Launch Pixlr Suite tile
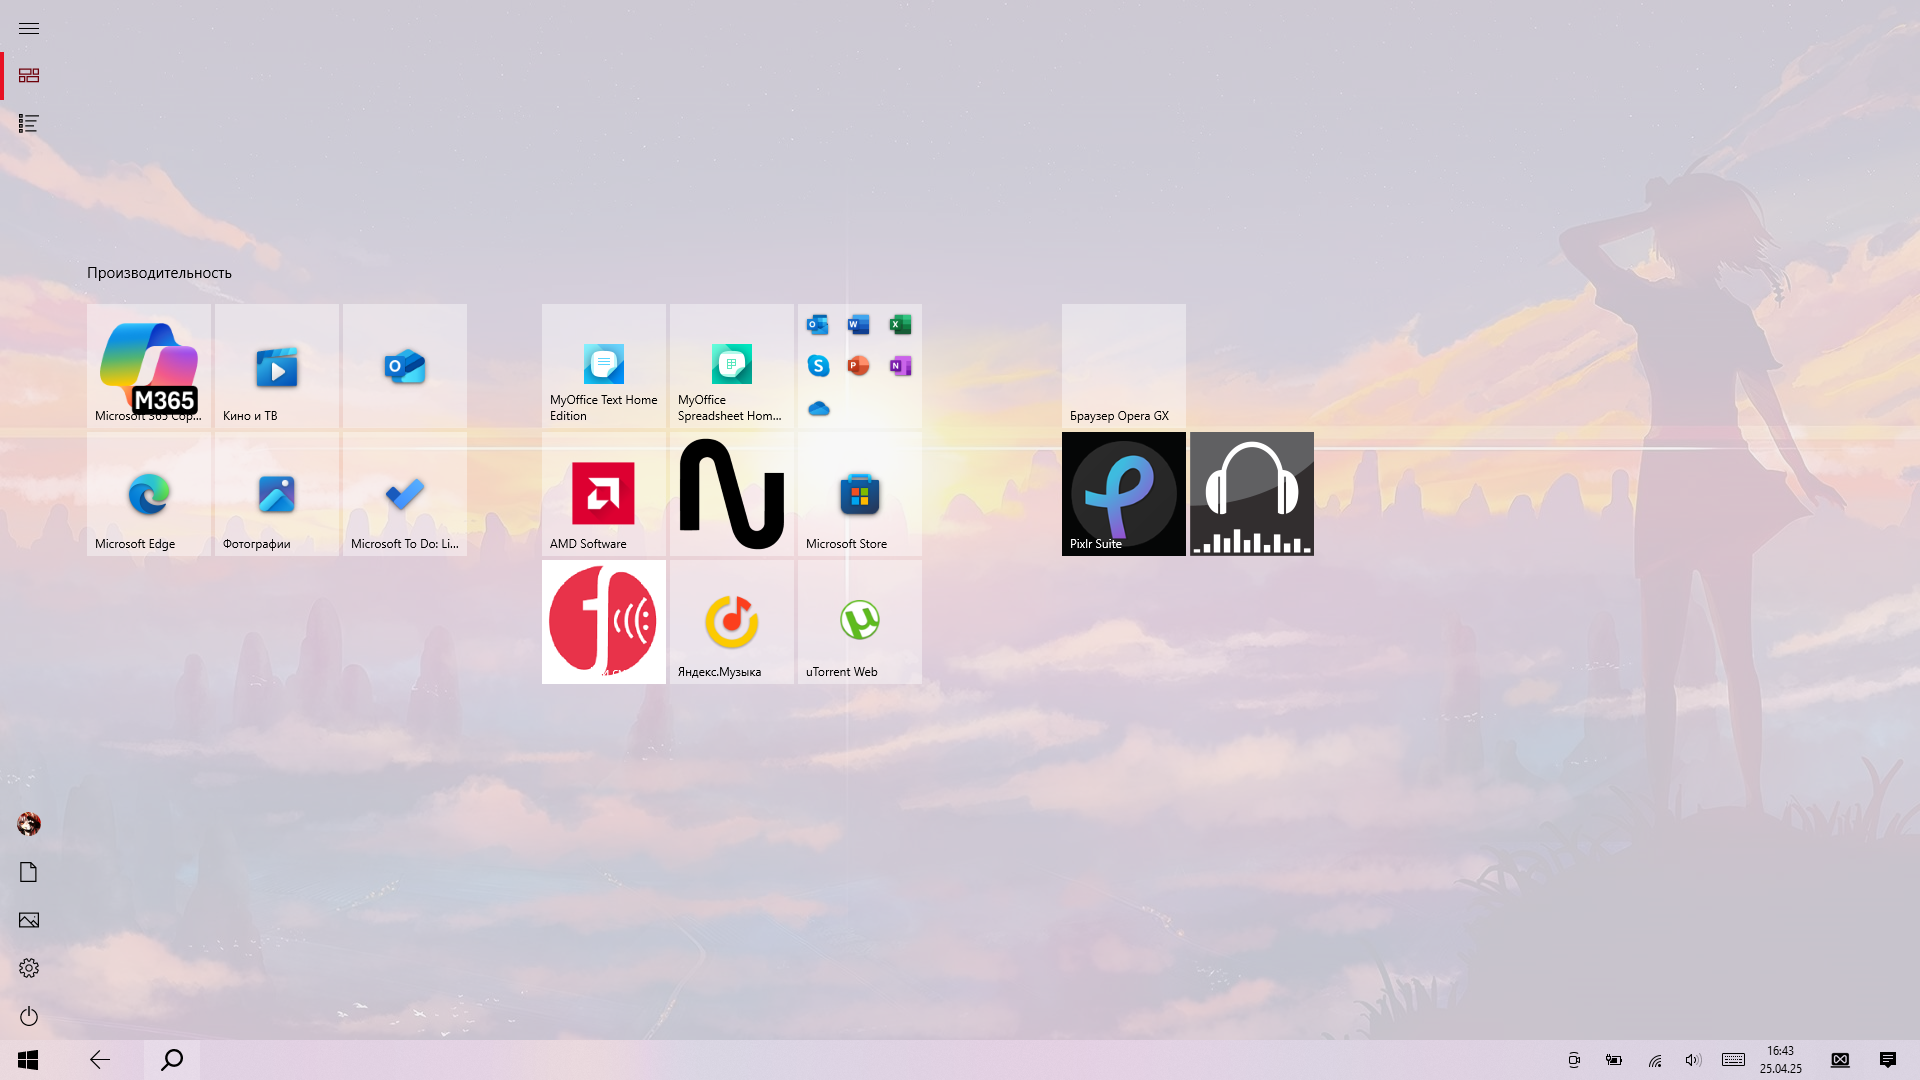The image size is (1920, 1080). tap(1124, 494)
